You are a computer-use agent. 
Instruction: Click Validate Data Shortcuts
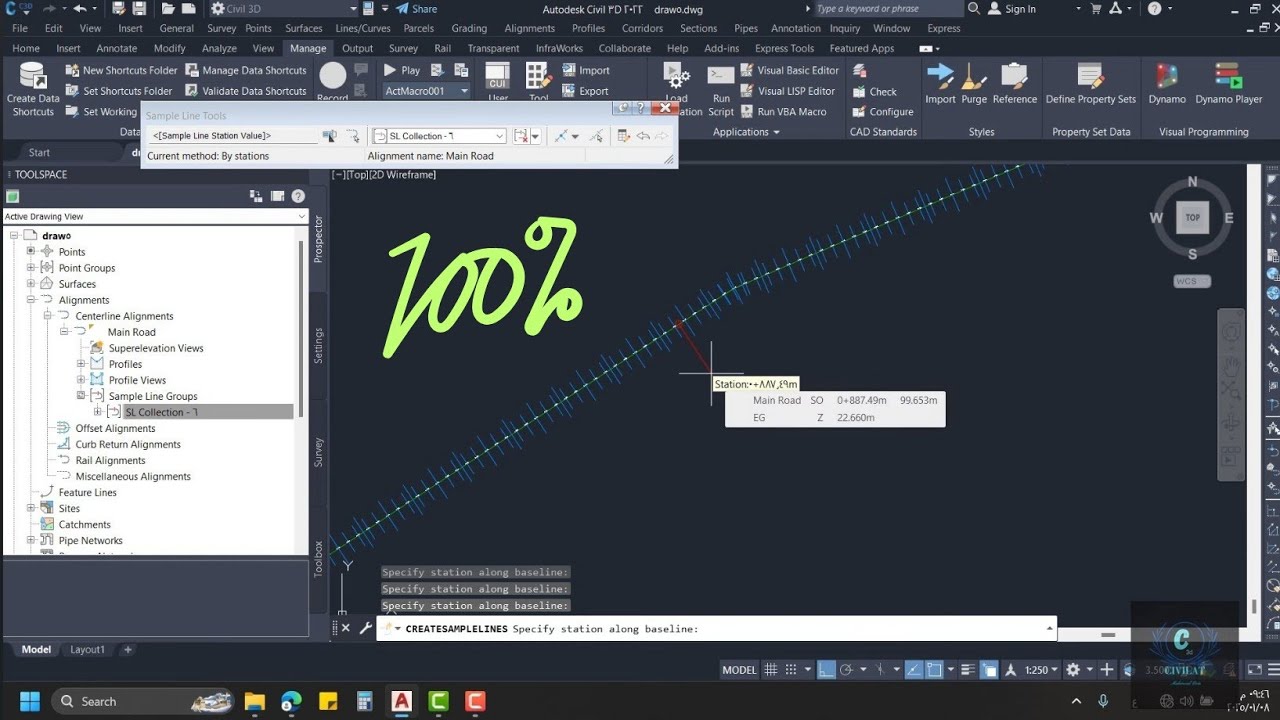click(x=245, y=90)
